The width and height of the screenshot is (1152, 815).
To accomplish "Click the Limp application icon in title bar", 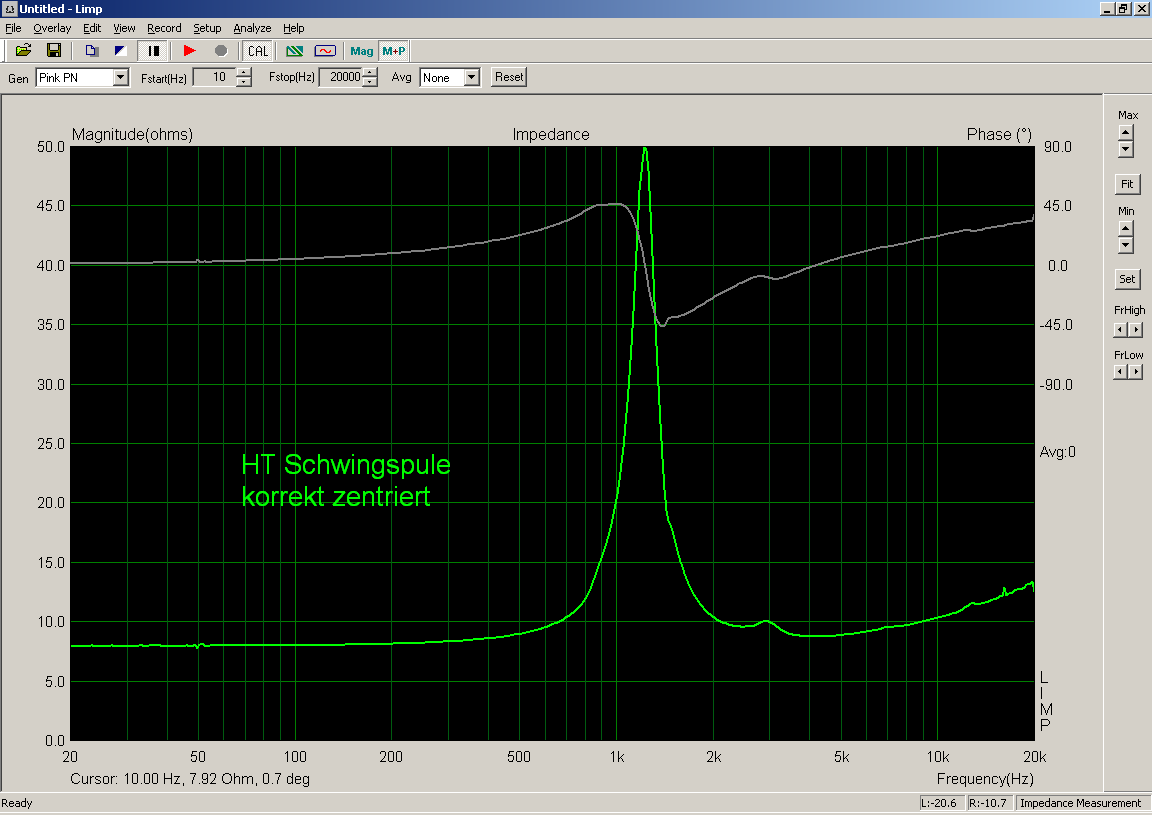I will (x=10, y=9).
